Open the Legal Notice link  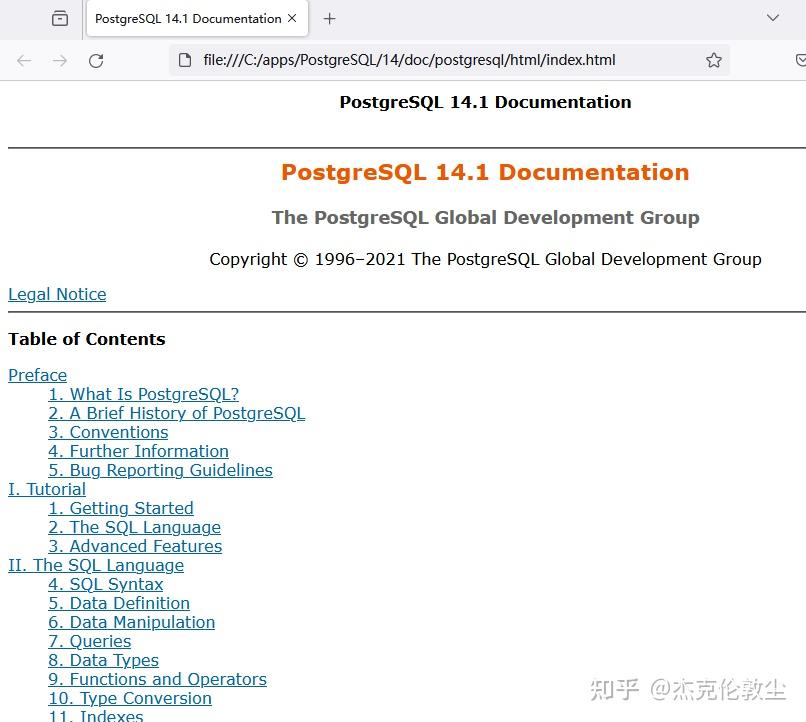pos(57,294)
